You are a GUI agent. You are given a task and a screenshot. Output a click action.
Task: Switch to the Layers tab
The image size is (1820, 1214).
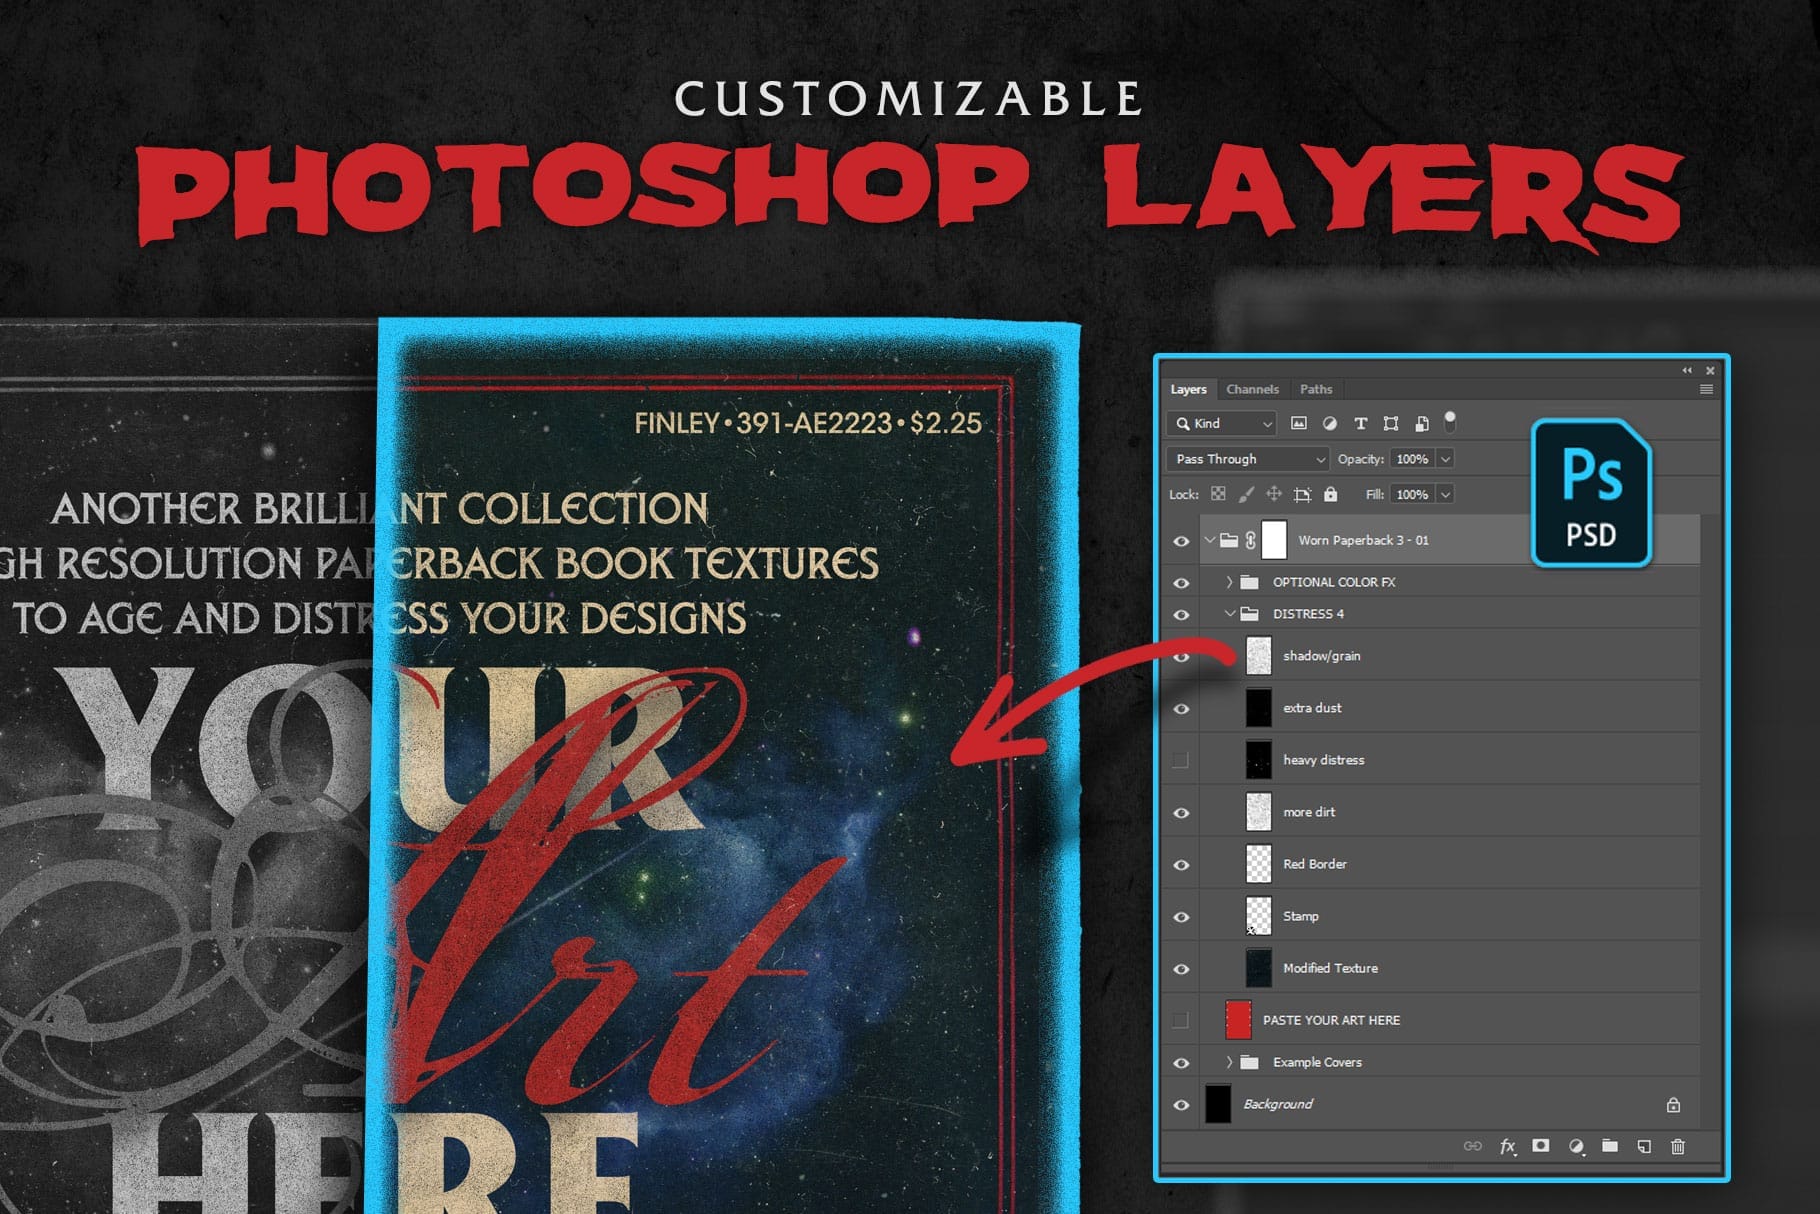point(1188,389)
